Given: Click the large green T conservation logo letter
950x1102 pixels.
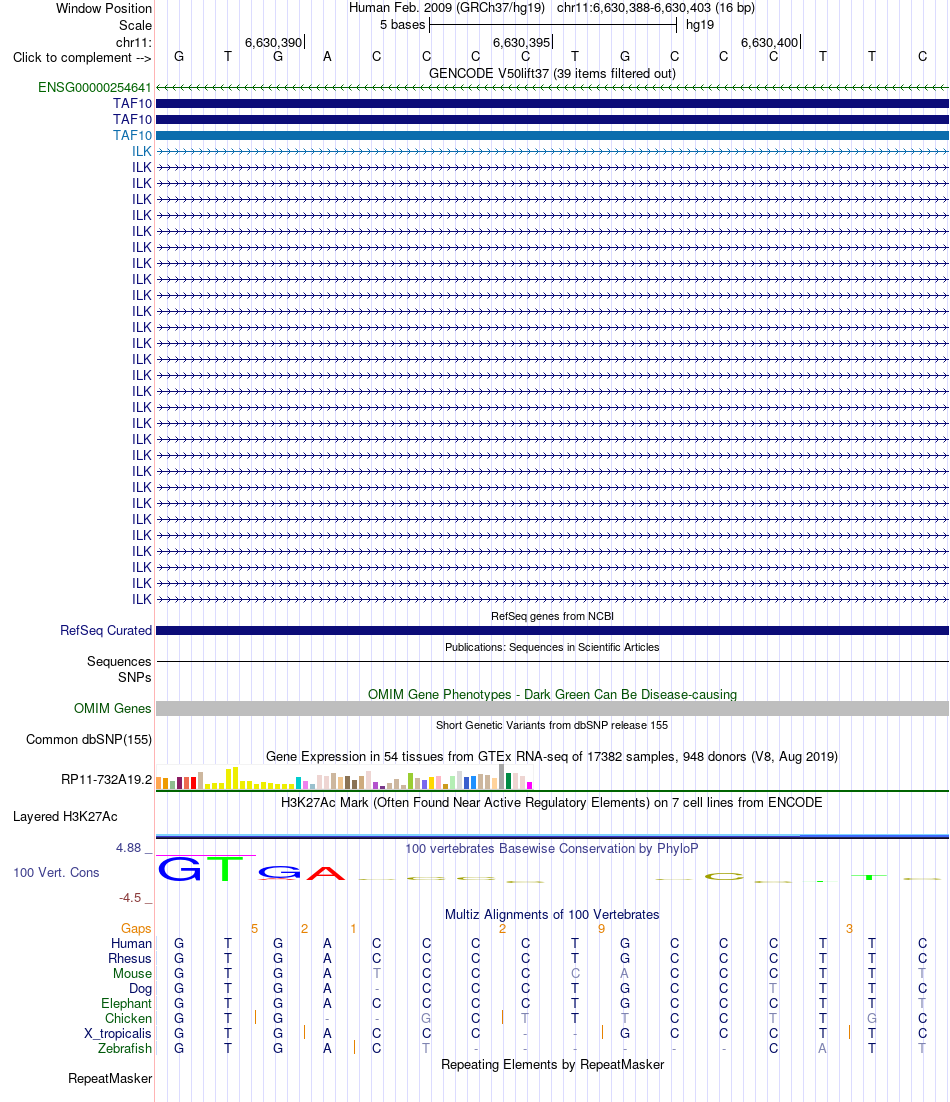Looking at the screenshot, I should 225,869.
